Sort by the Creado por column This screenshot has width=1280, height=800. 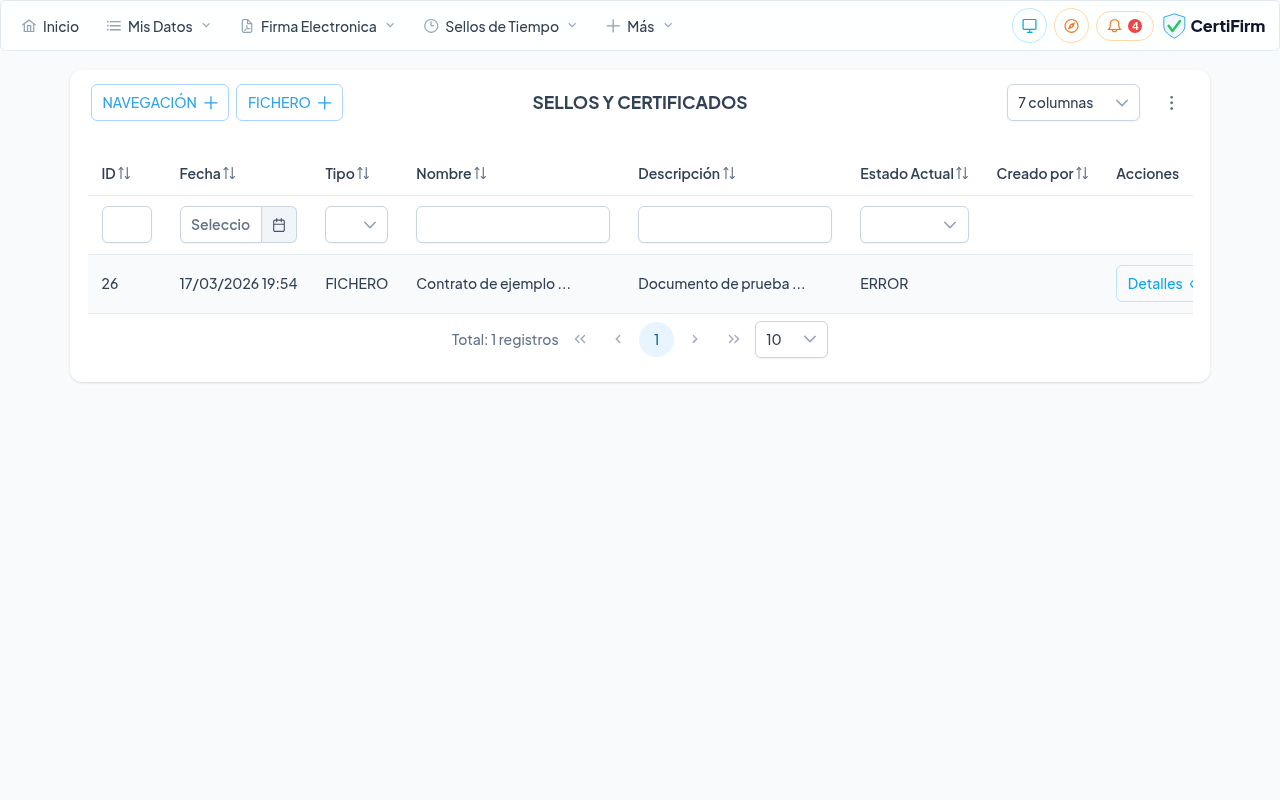pyautogui.click(x=1082, y=174)
